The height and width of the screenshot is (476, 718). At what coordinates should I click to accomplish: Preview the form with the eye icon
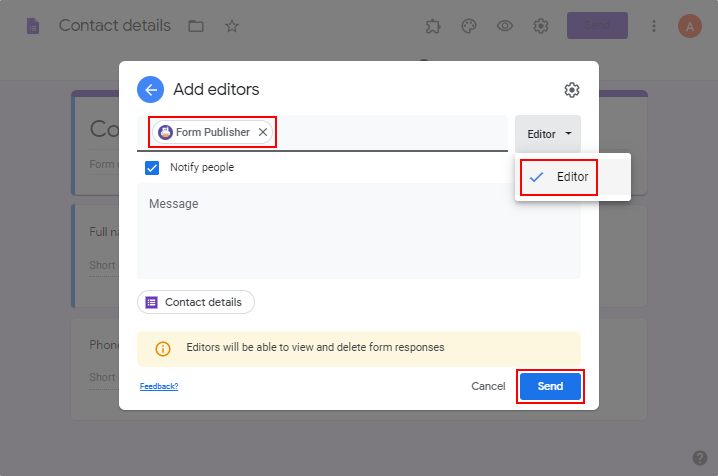[x=505, y=26]
